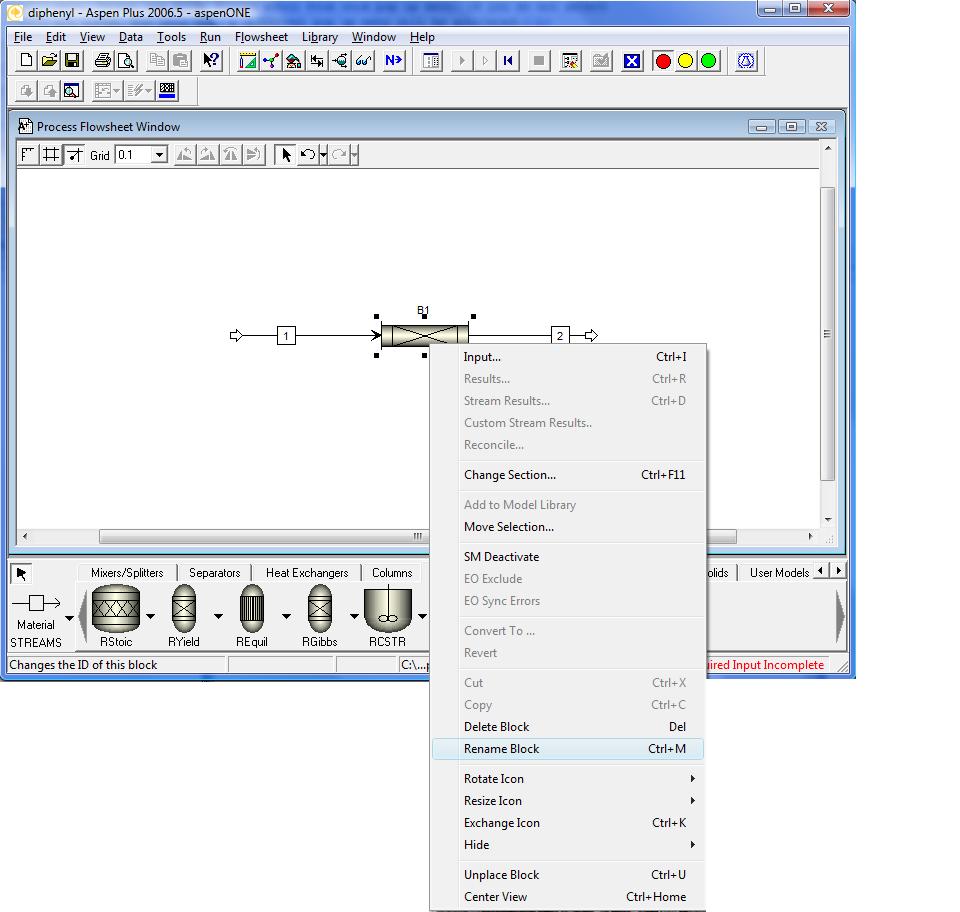Choose Rename Block from the context menu
Image resolution: width=960 pixels, height=912 pixels.
[568, 749]
